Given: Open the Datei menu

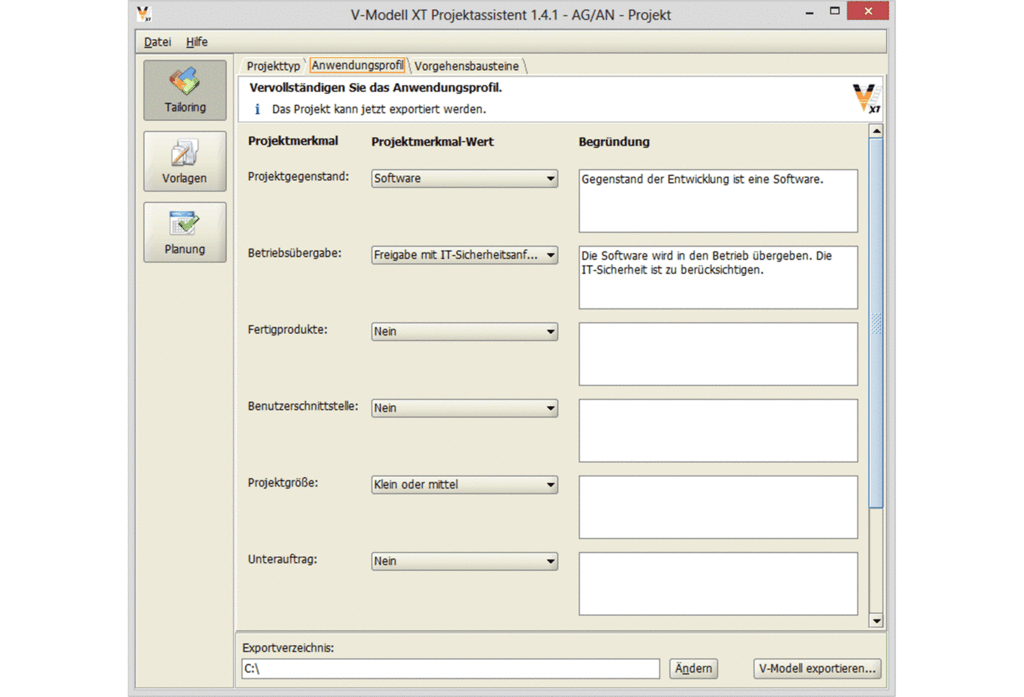Looking at the screenshot, I should pyautogui.click(x=157, y=42).
